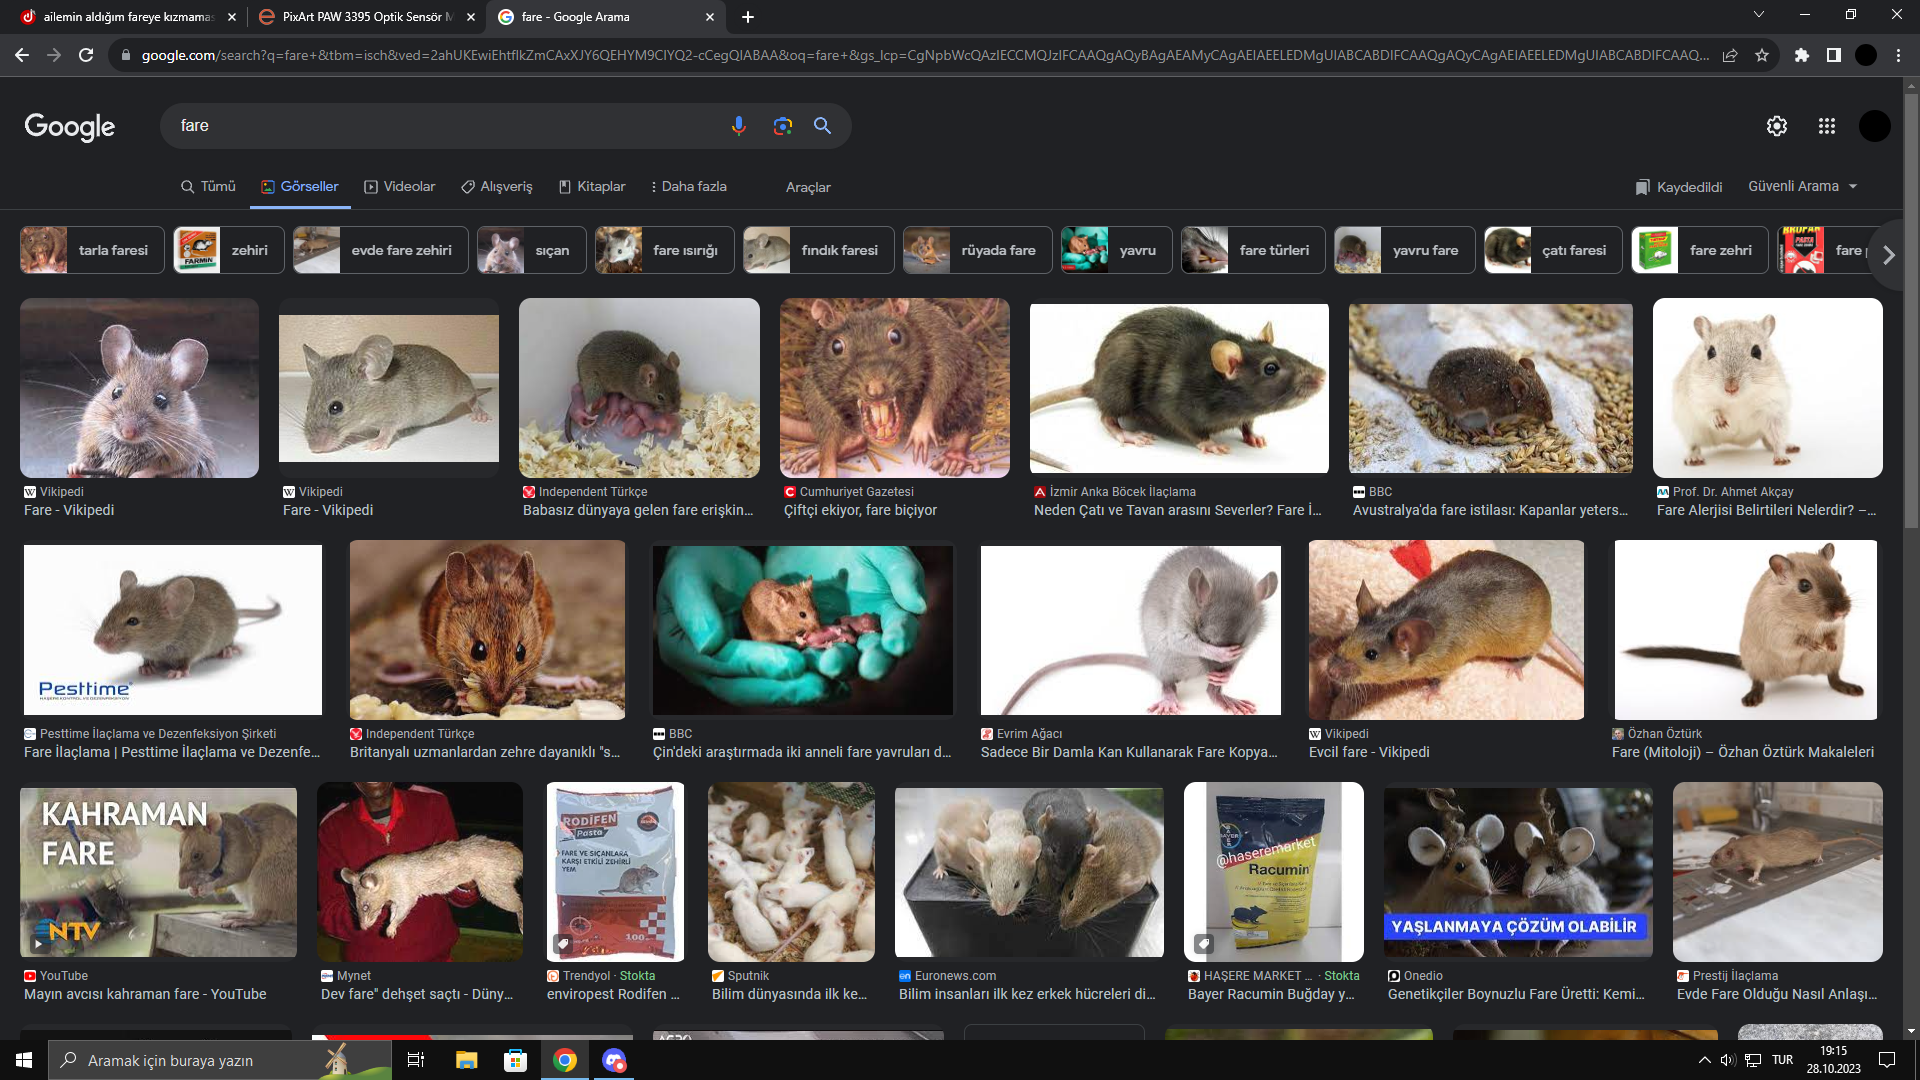The height and width of the screenshot is (1080, 1920).
Task: Select the fındık faresi chip
Action: pyautogui.click(x=818, y=250)
